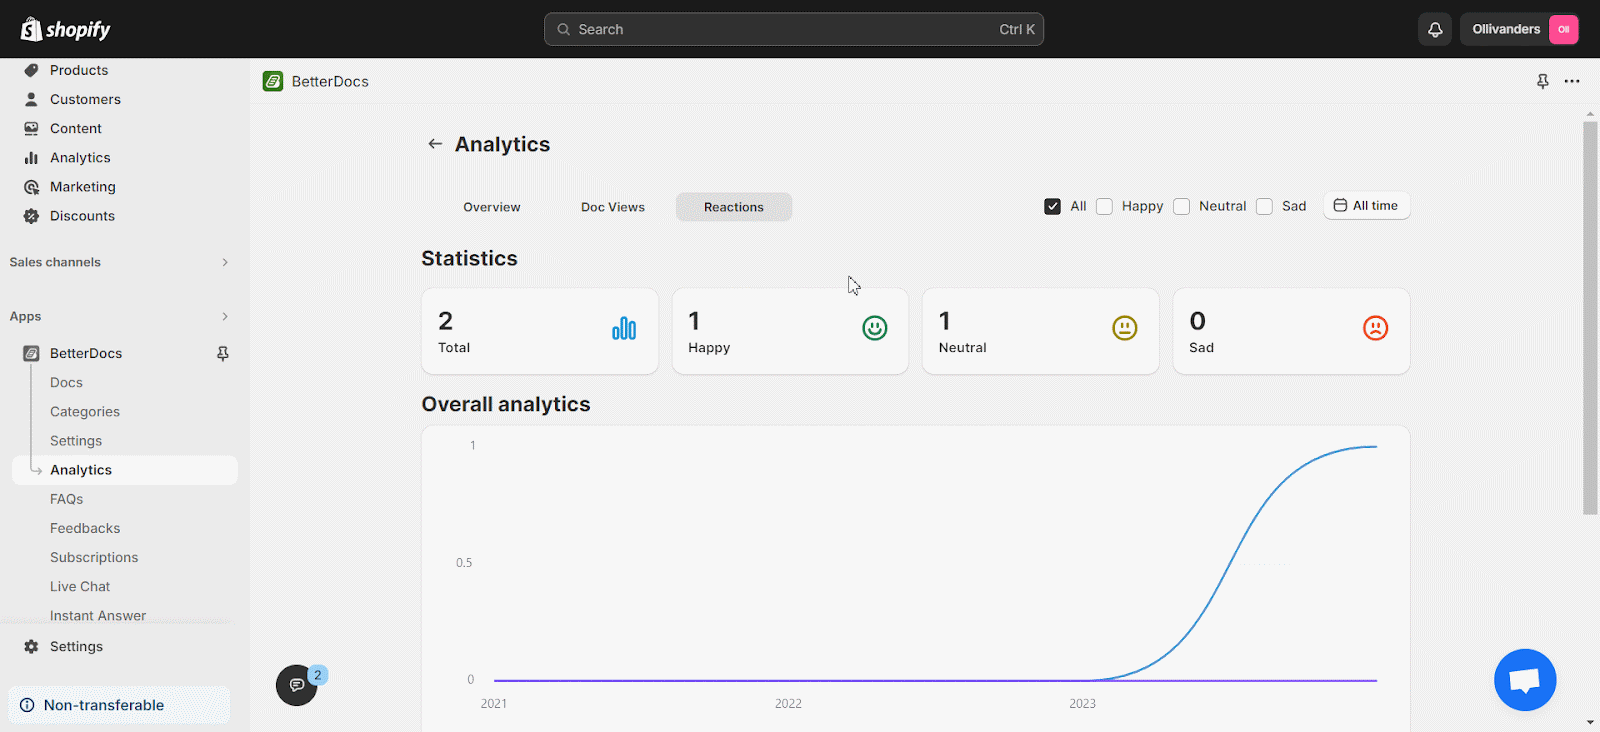Click the Content icon in sidebar
The image size is (1600, 732).
pyautogui.click(x=31, y=128)
